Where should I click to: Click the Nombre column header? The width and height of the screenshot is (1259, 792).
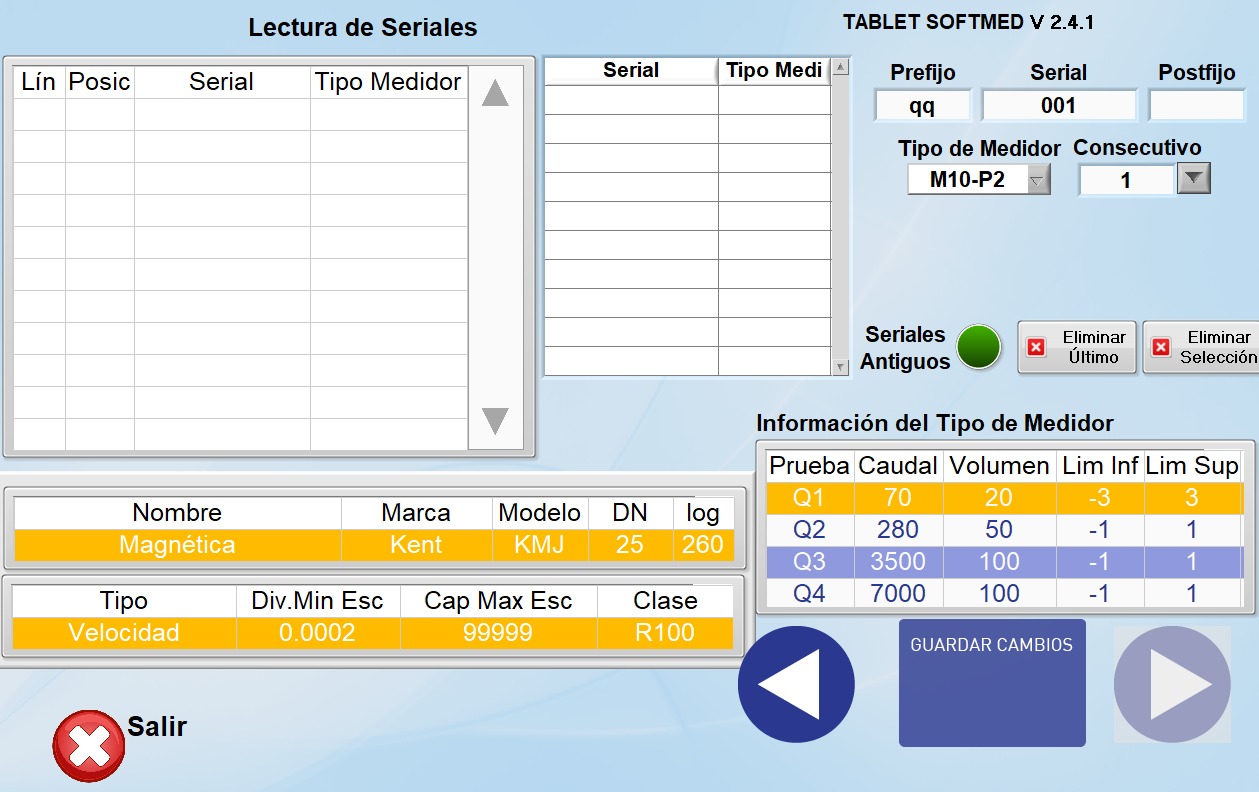177,513
